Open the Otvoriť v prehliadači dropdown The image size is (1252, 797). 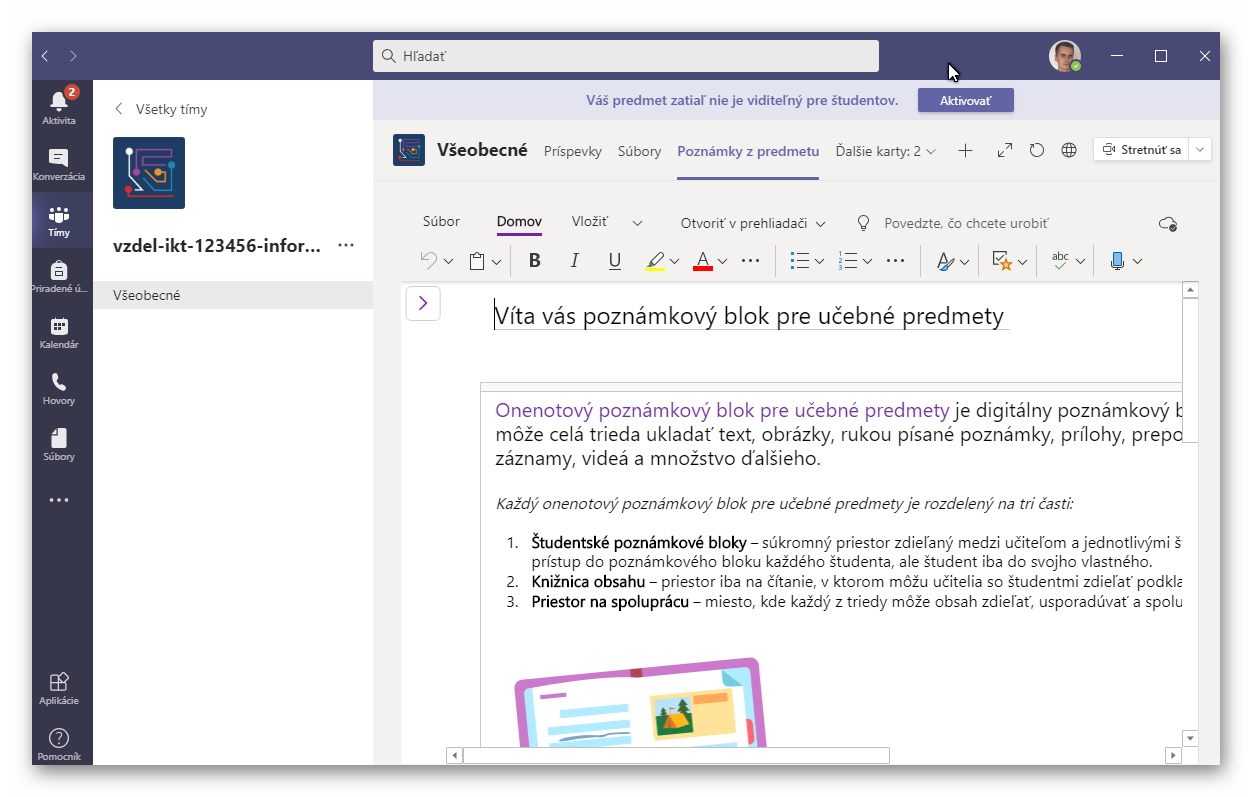coord(752,223)
